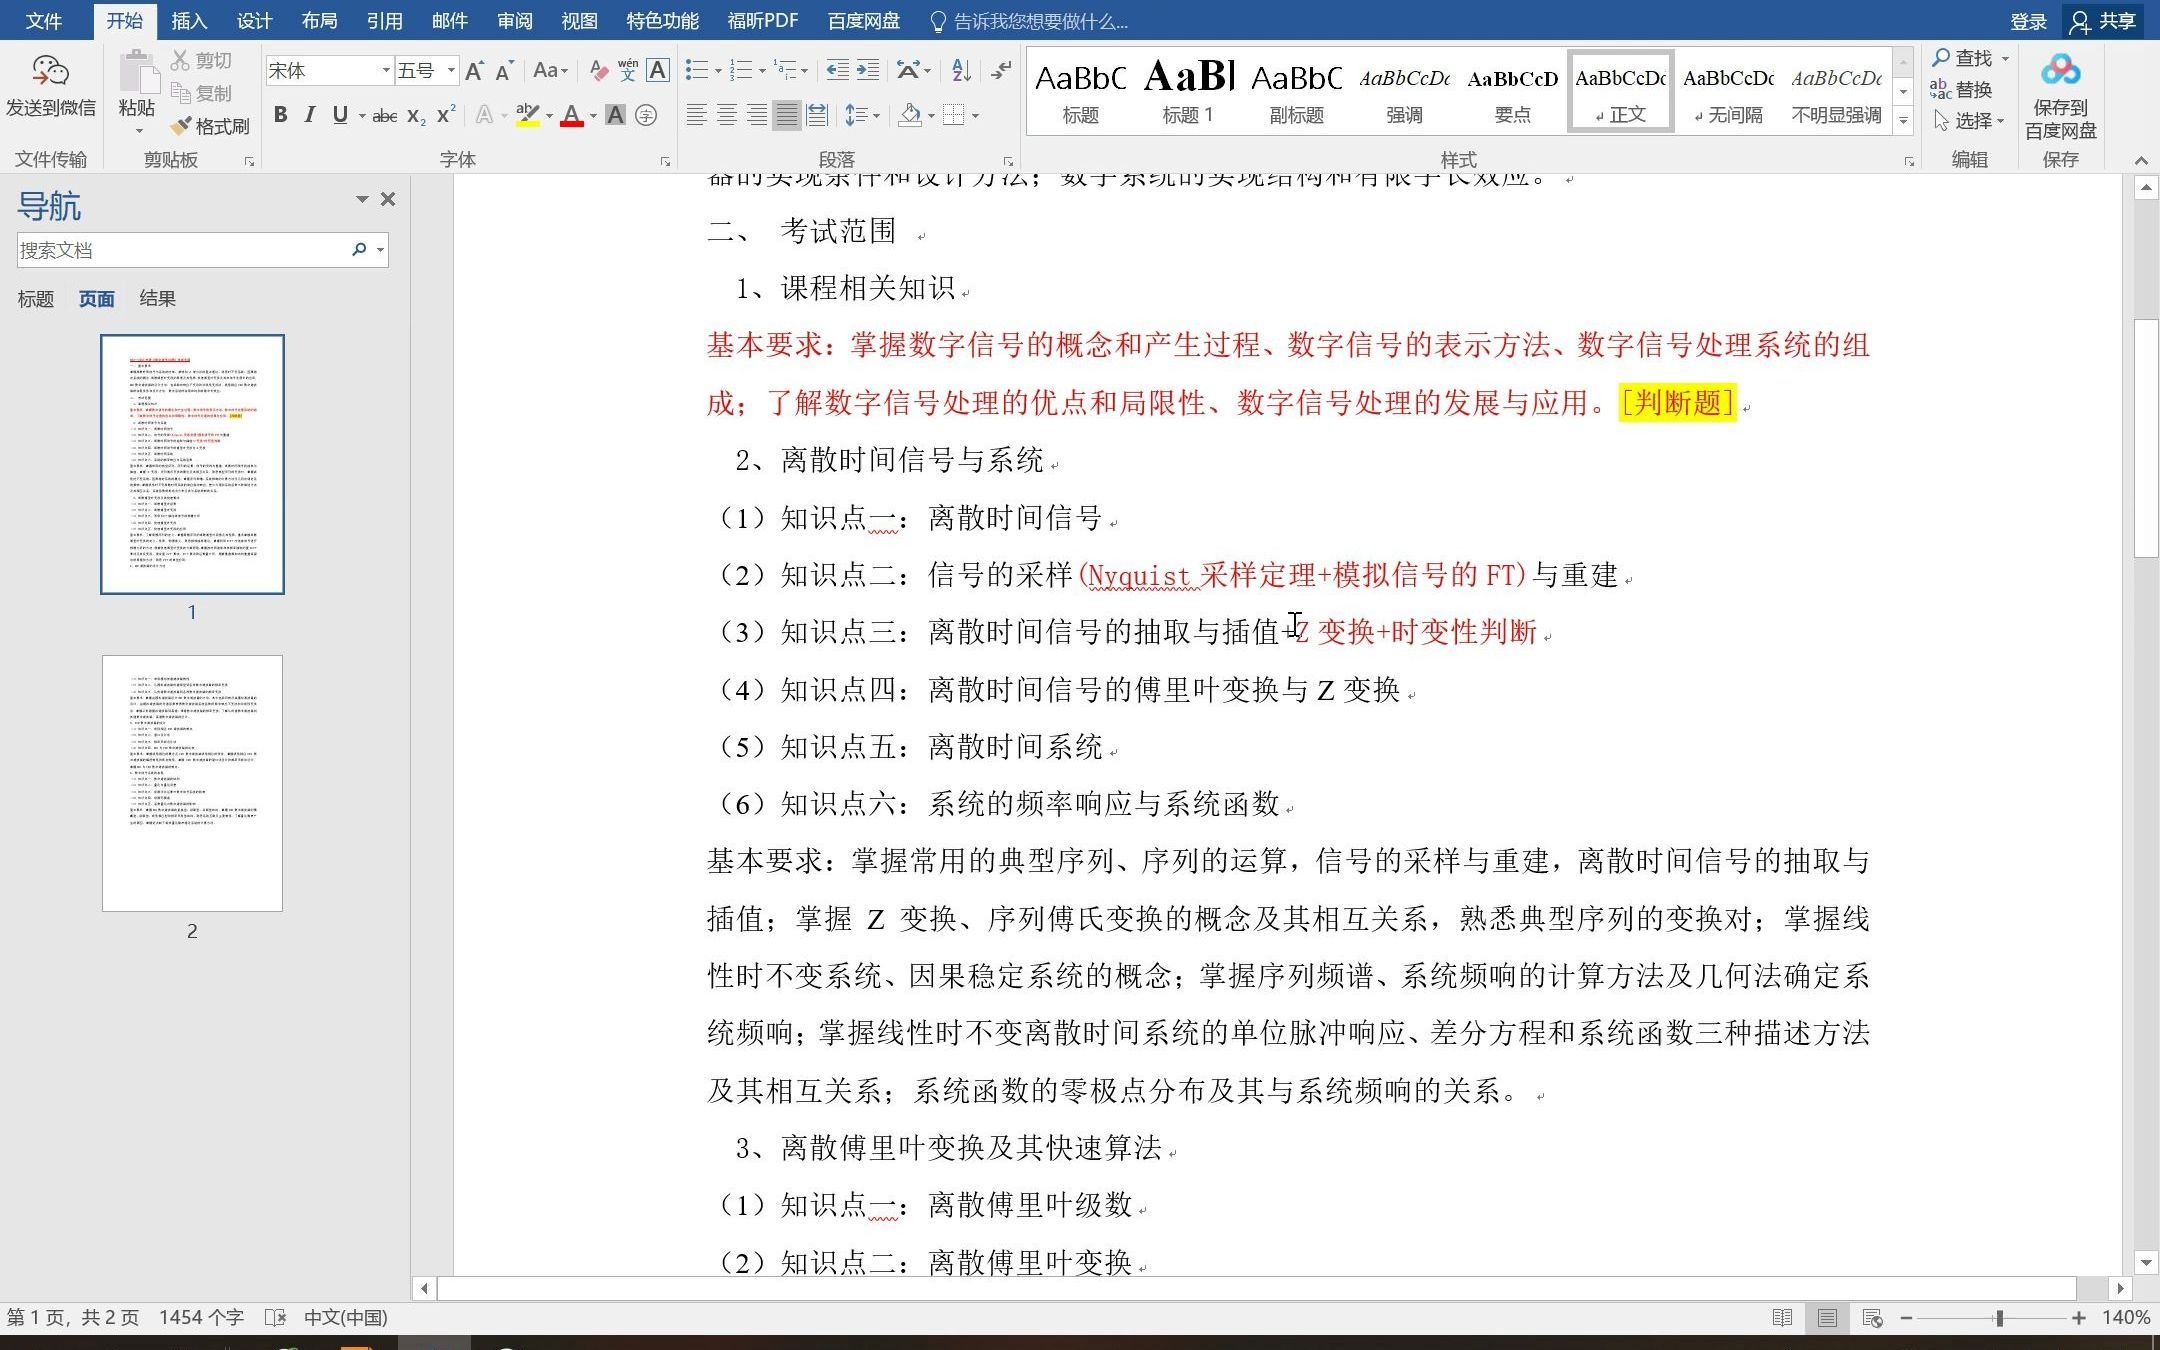Click the zoom slider handle
Screen dimensions: 2160x1350
point(1999,1318)
